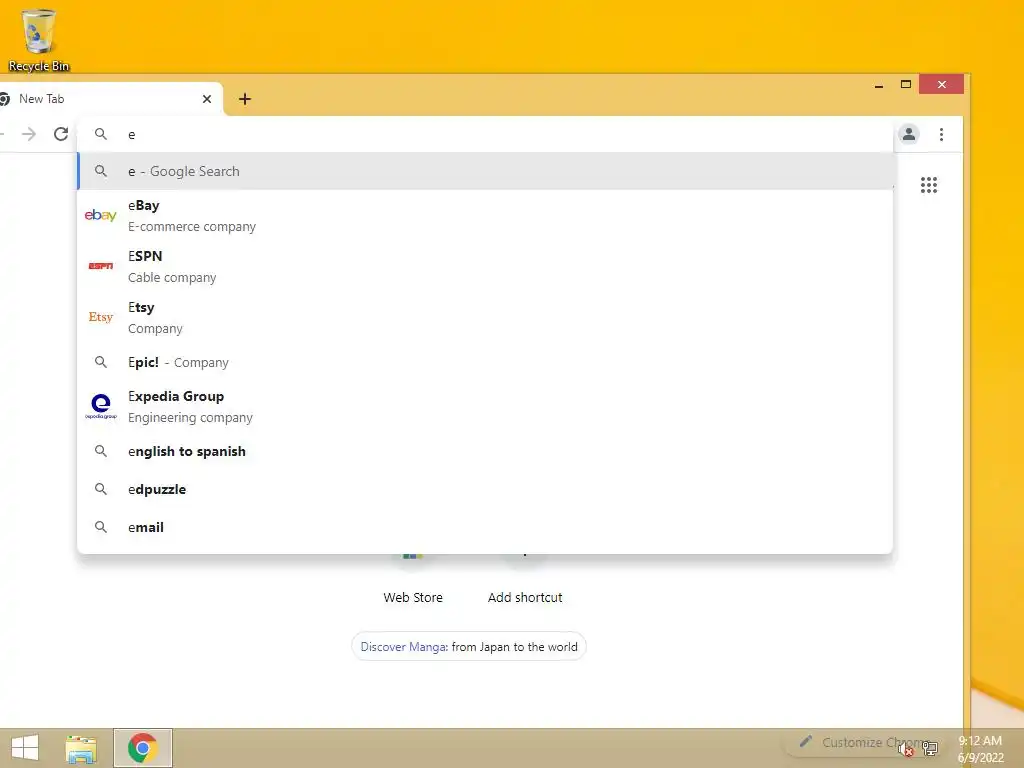Click the taskbar volume icon

(x=906, y=749)
